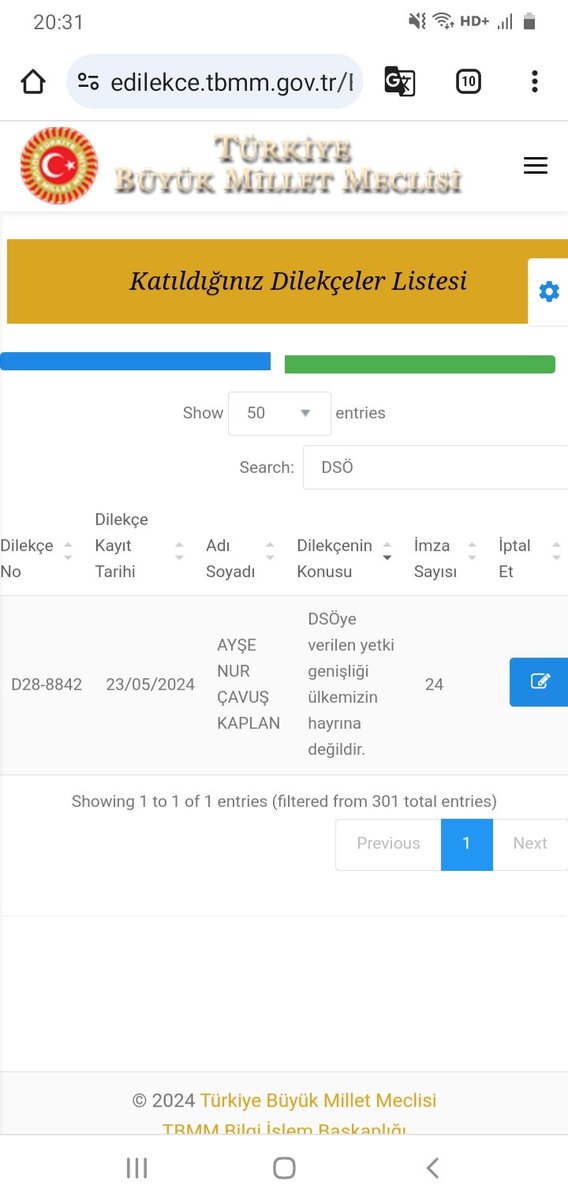The width and height of the screenshot is (568, 1200).
Task: Tap the Android back button
Action: [x=432, y=1168]
